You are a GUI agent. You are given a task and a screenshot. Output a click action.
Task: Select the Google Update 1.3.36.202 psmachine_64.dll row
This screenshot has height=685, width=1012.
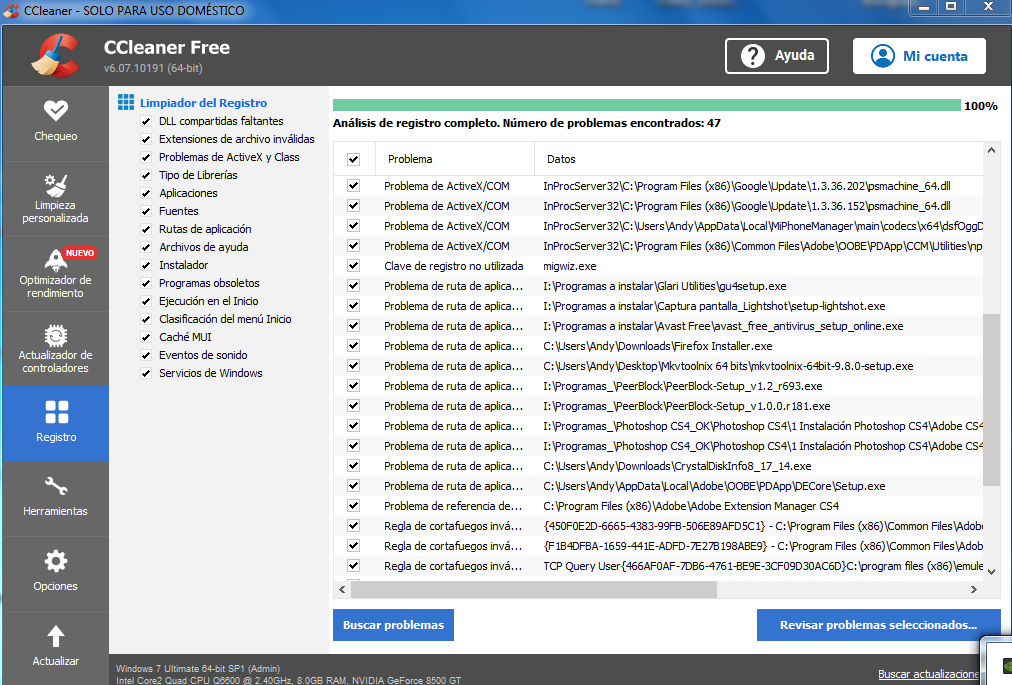(x=658, y=186)
